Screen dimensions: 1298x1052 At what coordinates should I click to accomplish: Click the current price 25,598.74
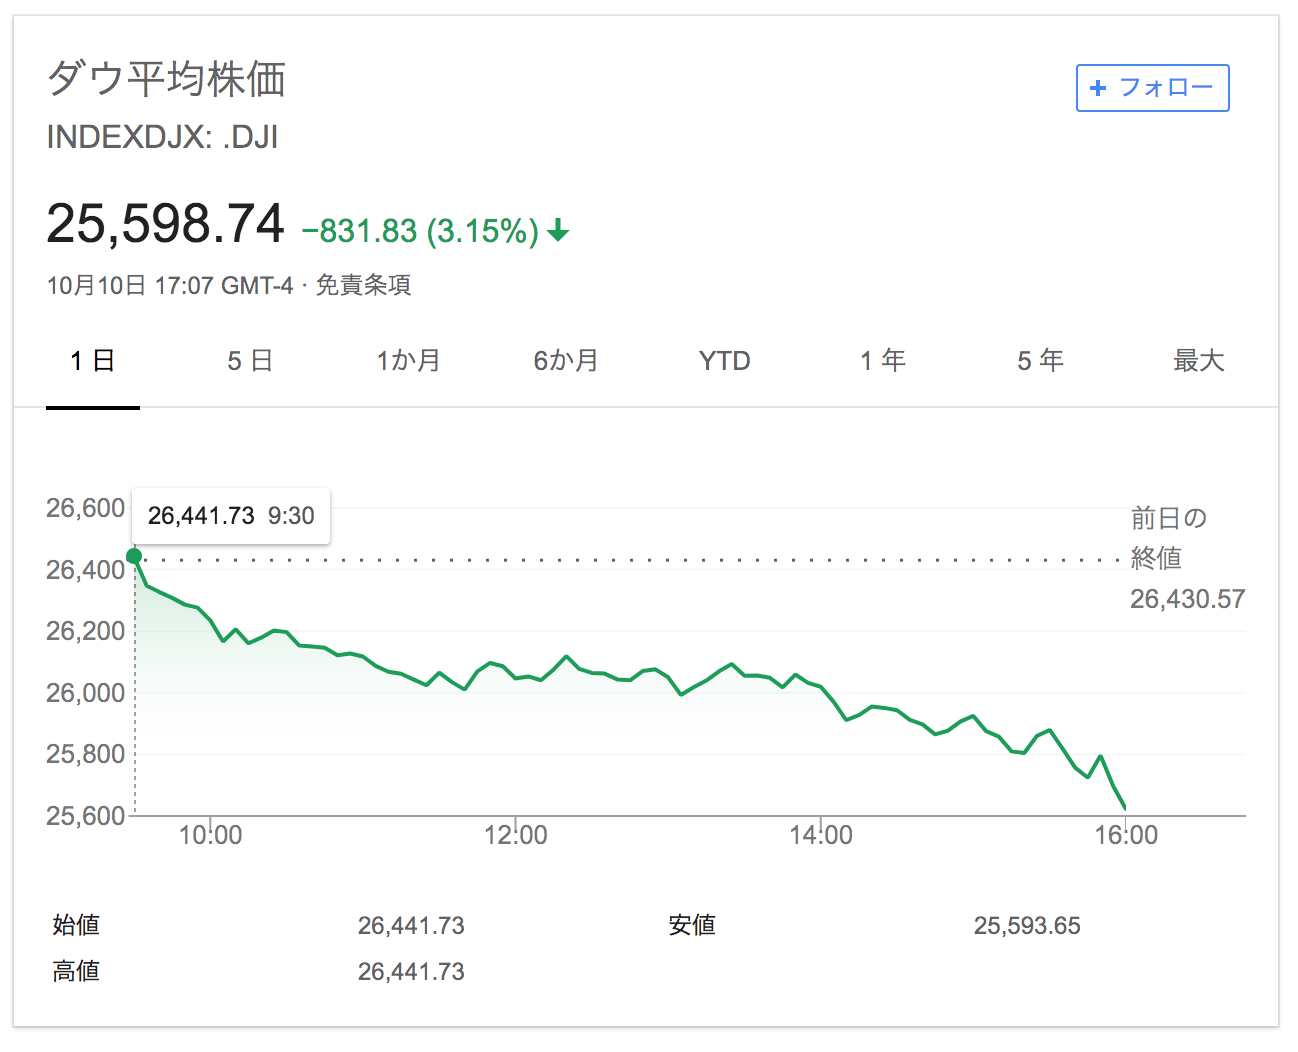click(166, 223)
